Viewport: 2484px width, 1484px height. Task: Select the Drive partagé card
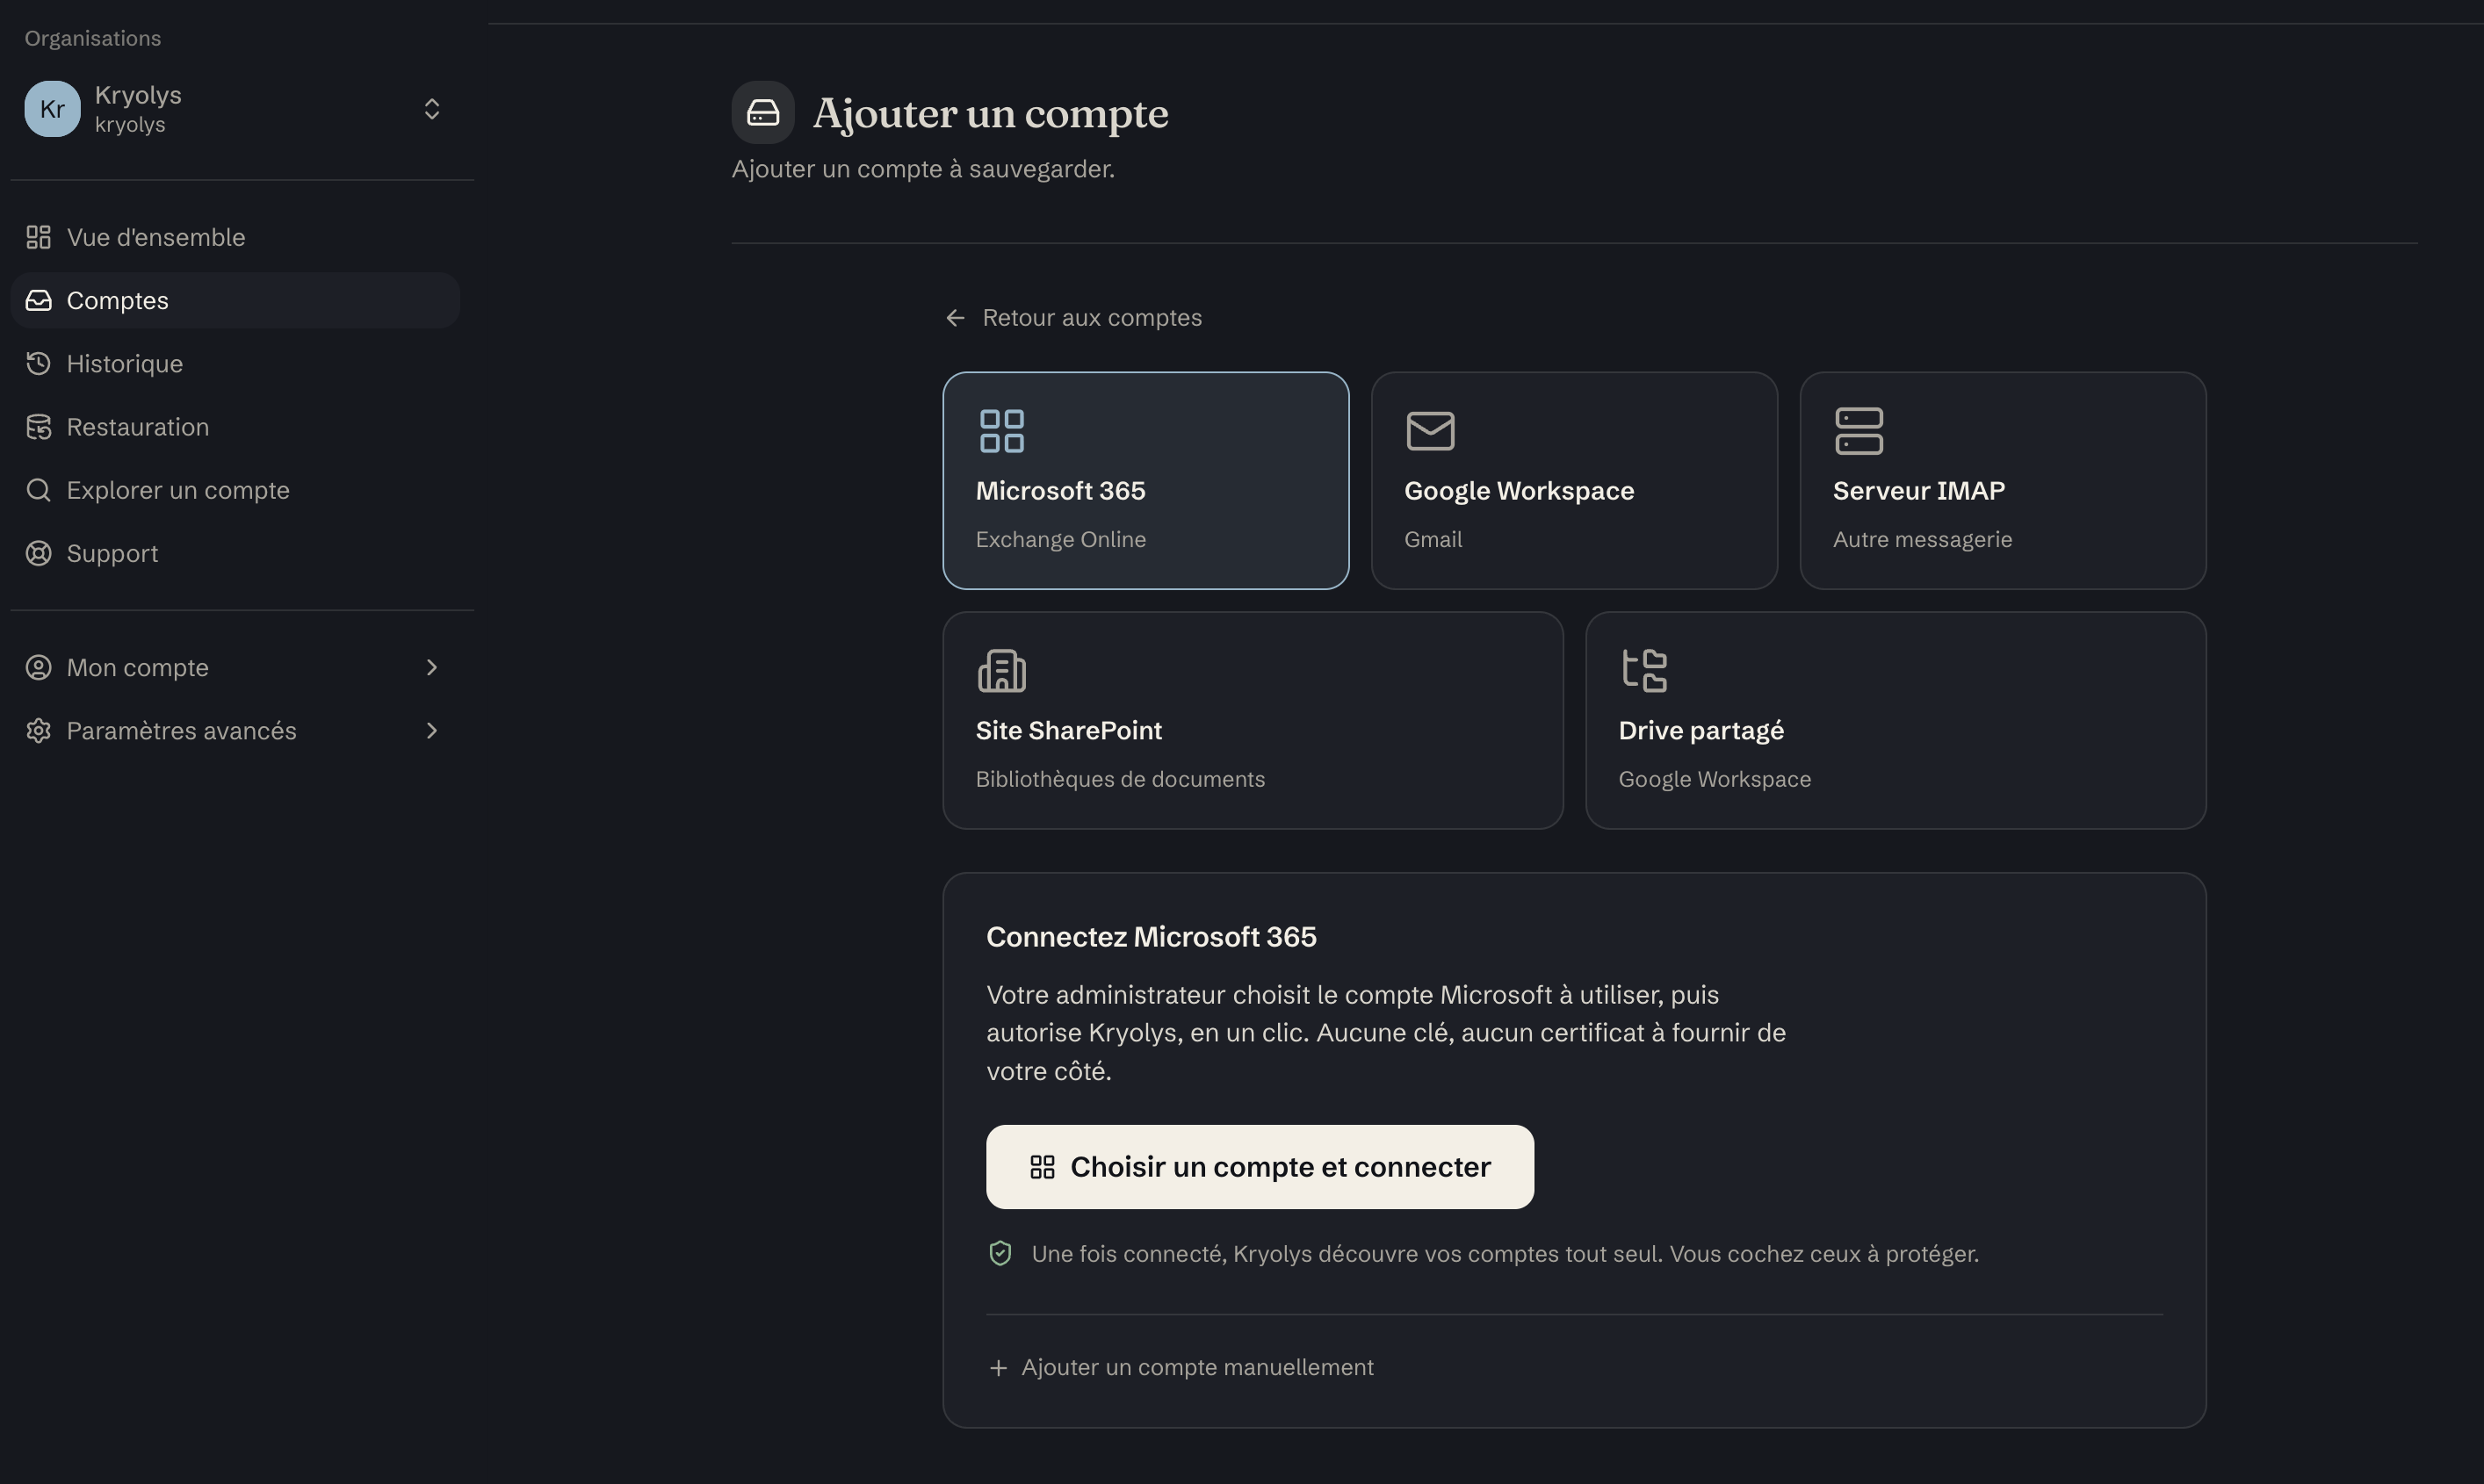coord(1896,720)
